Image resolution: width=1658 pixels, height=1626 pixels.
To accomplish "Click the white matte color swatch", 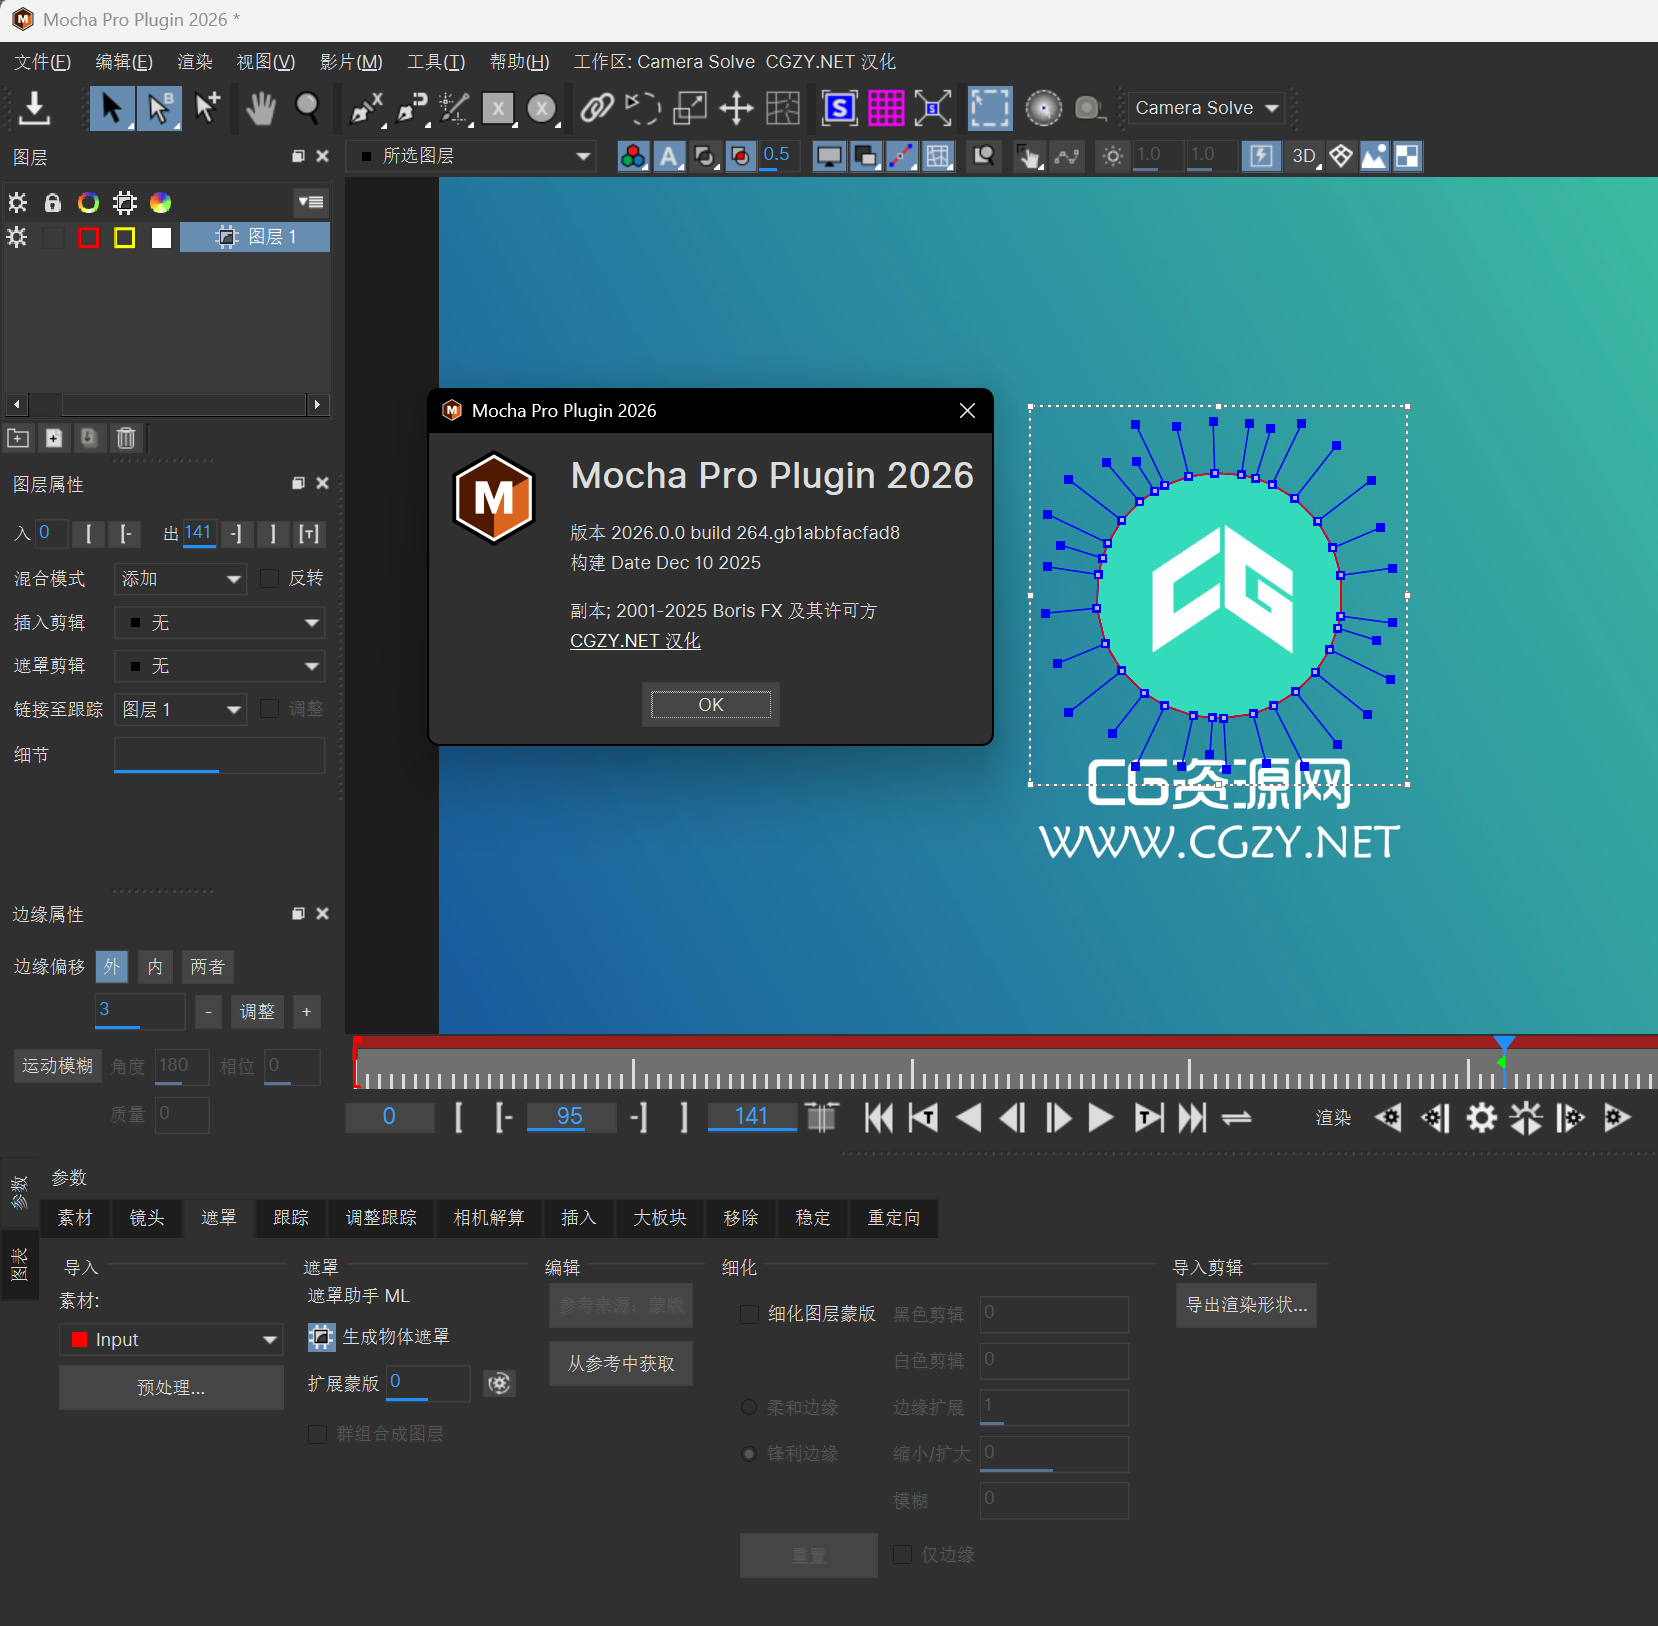I will pos(161,238).
